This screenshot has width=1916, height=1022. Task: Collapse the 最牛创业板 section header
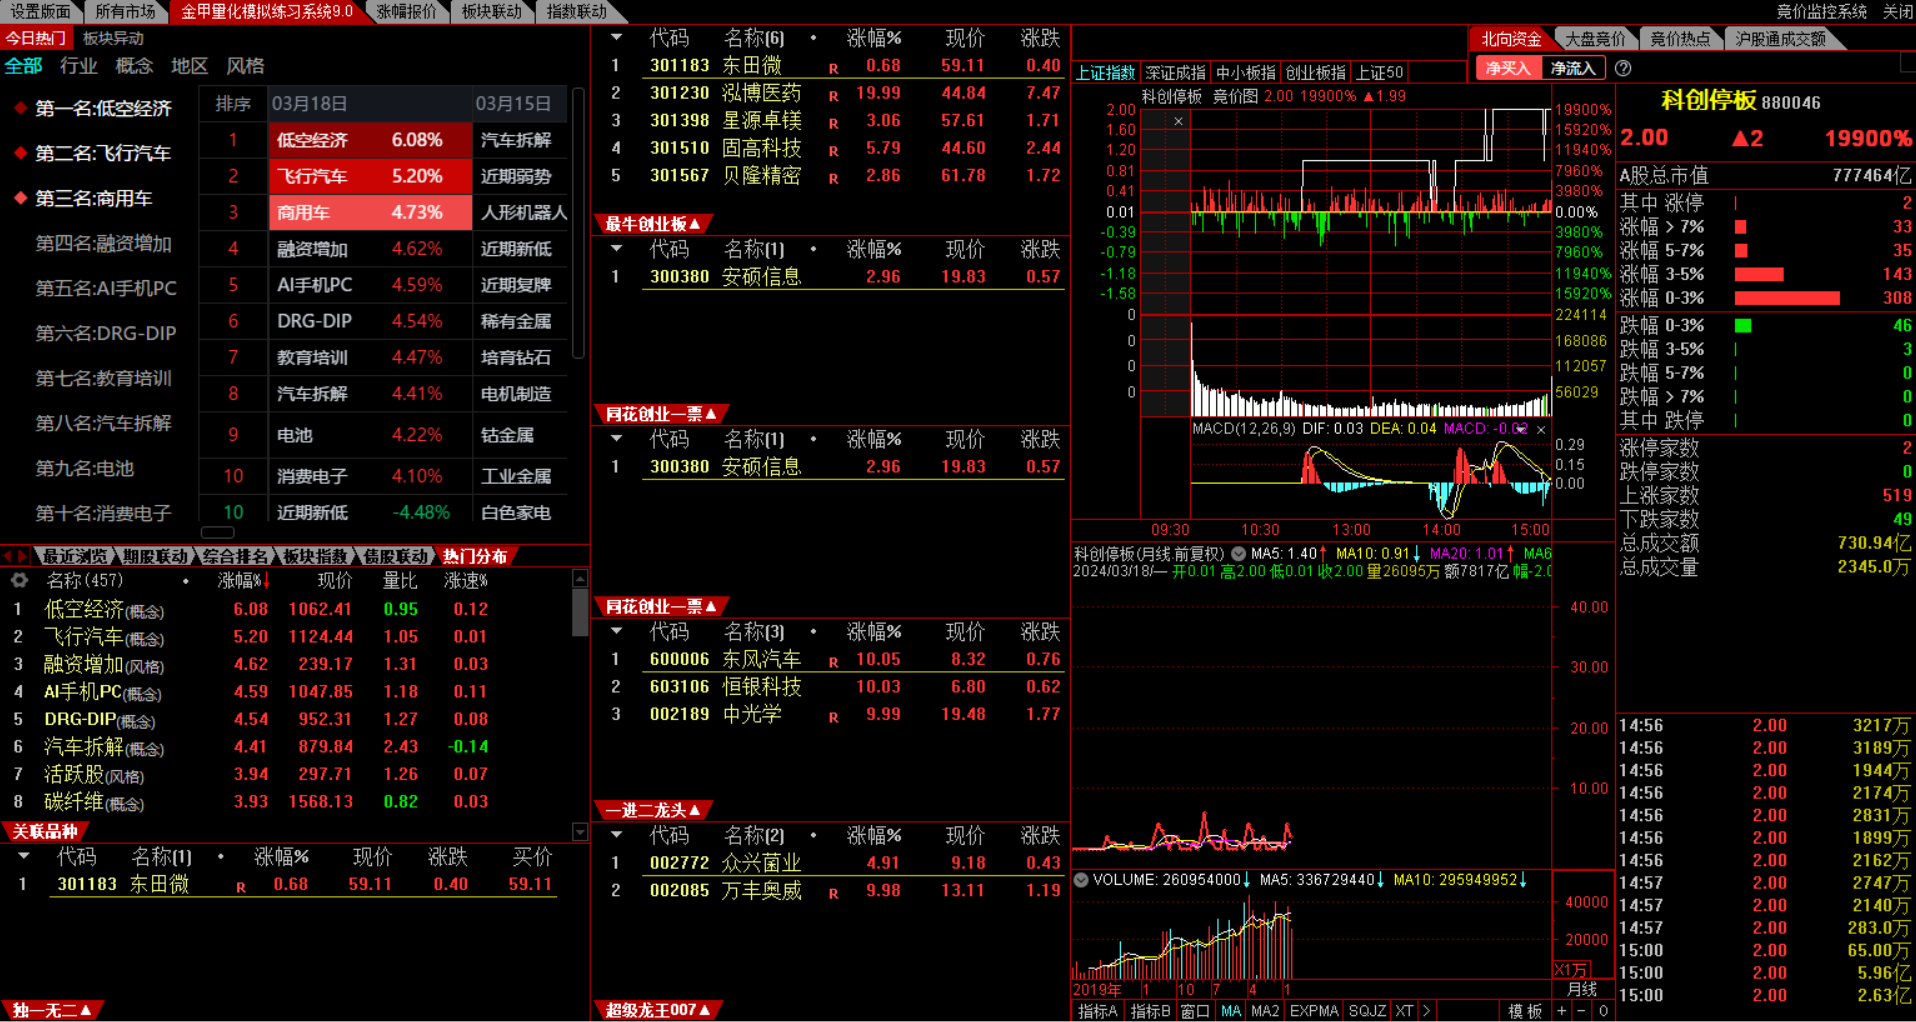pyautogui.click(x=653, y=224)
